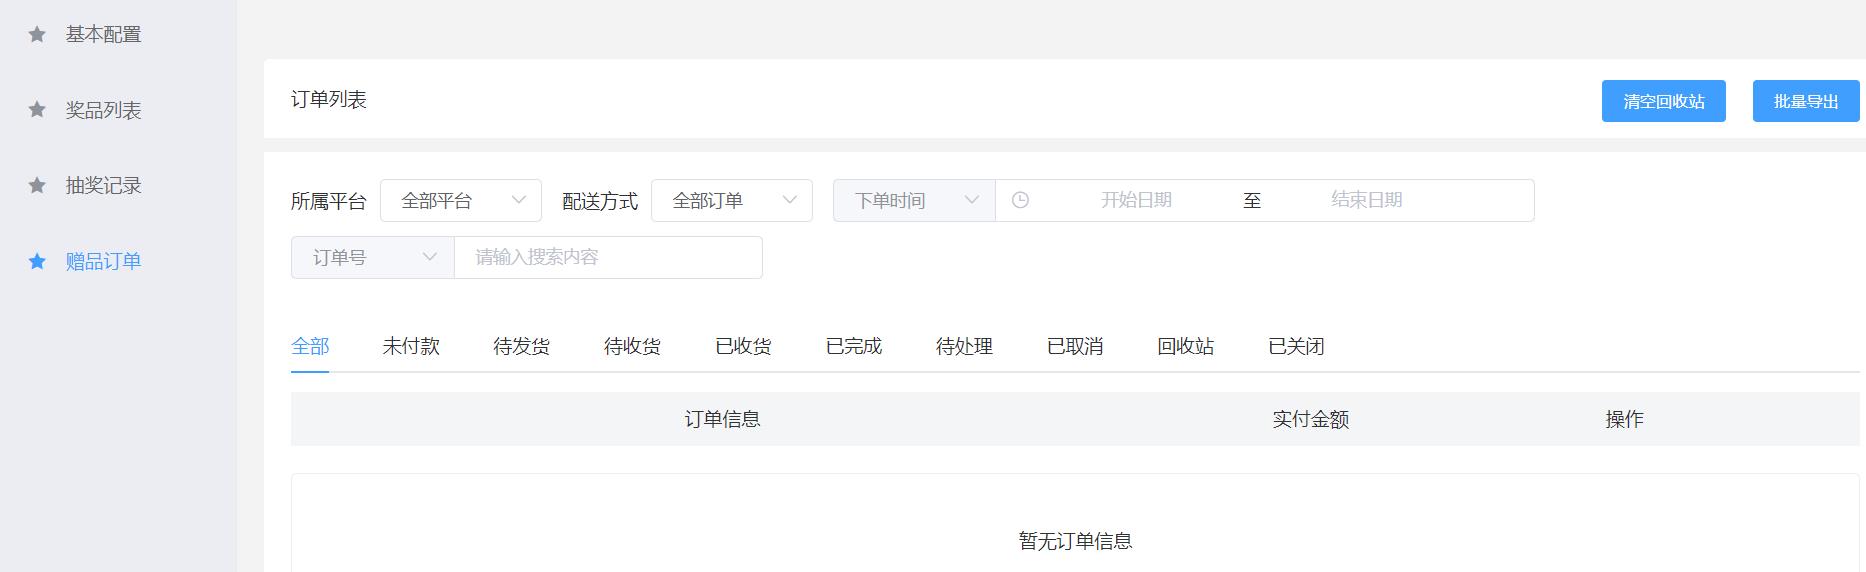Open the 下单时间 time type dropdown
The image size is (1866, 572).
coord(914,200)
